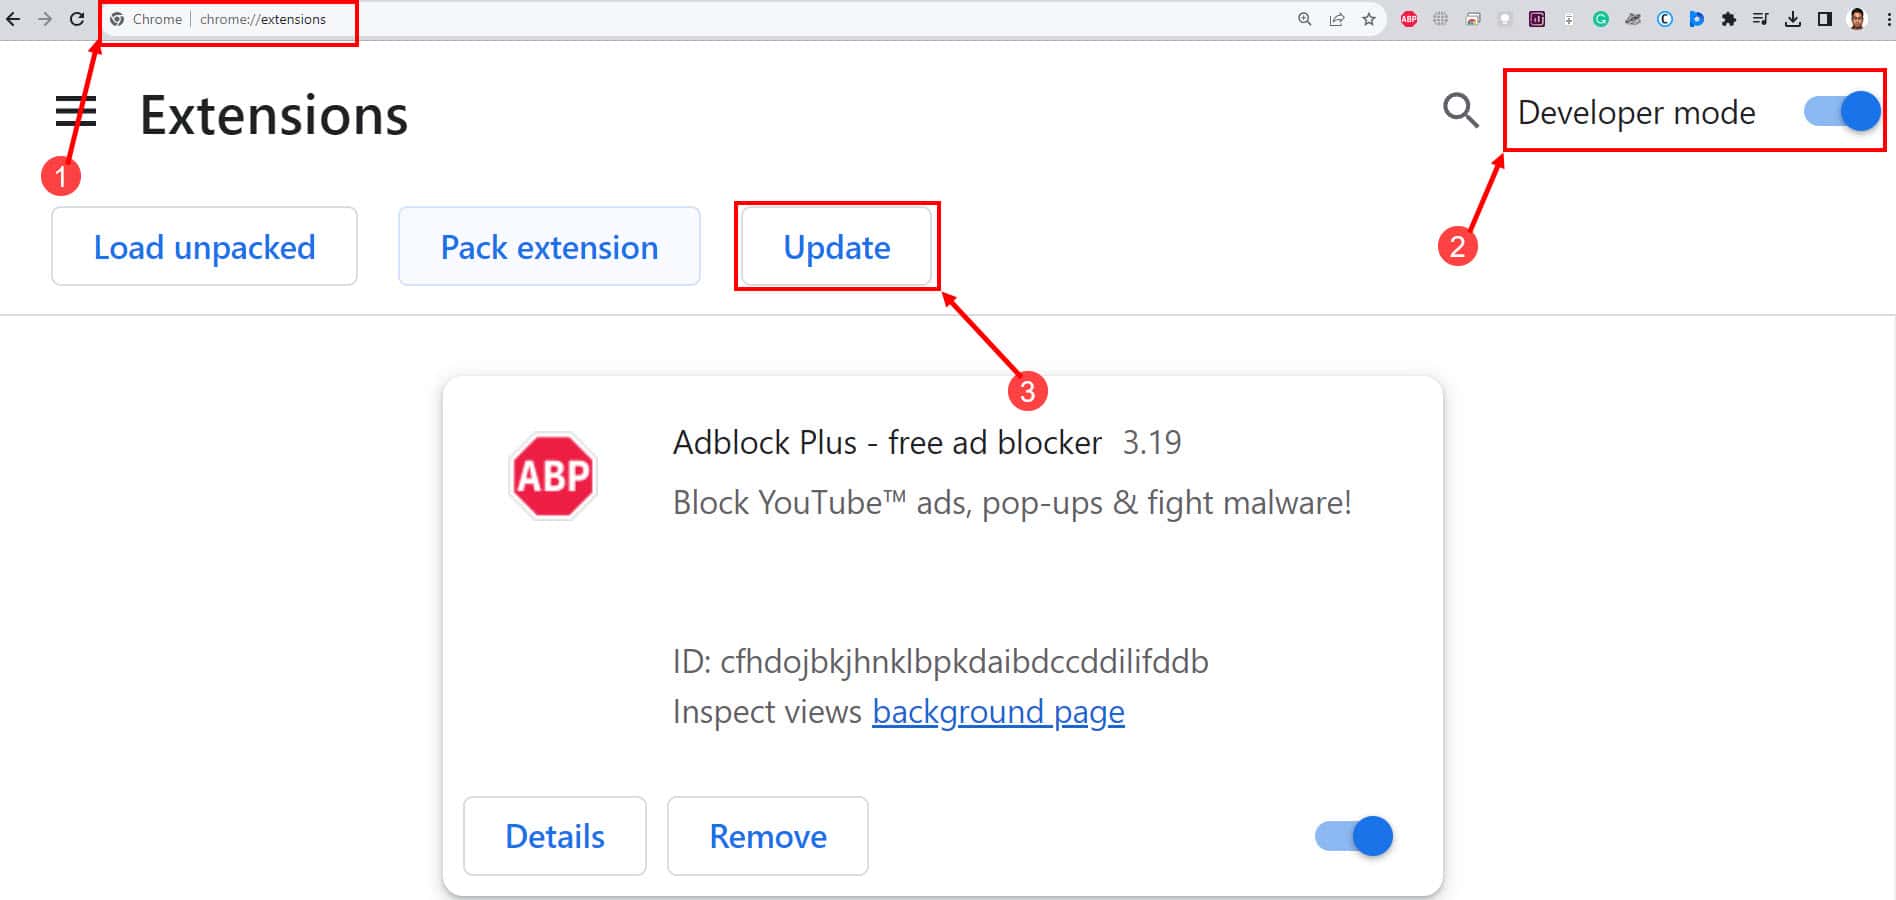Turn off Developer mode toggle
1896x900 pixels.
click(x=1842, y=111)
